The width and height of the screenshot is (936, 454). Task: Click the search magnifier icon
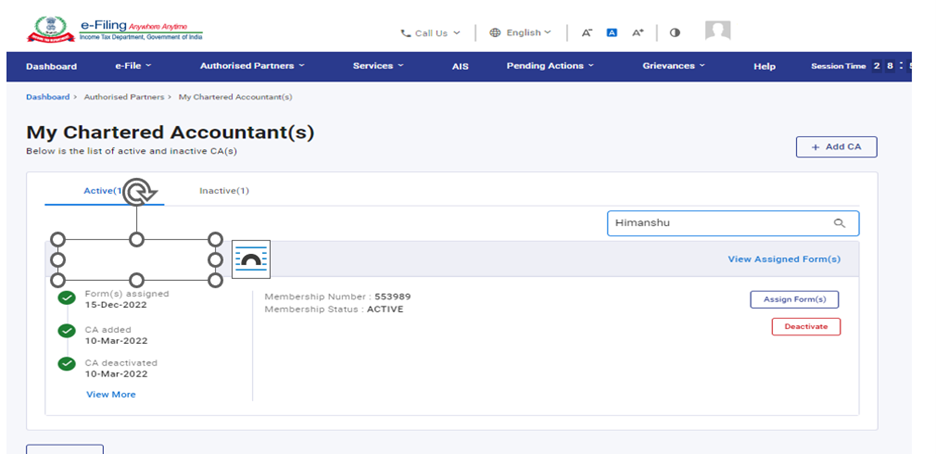[839, 223]
